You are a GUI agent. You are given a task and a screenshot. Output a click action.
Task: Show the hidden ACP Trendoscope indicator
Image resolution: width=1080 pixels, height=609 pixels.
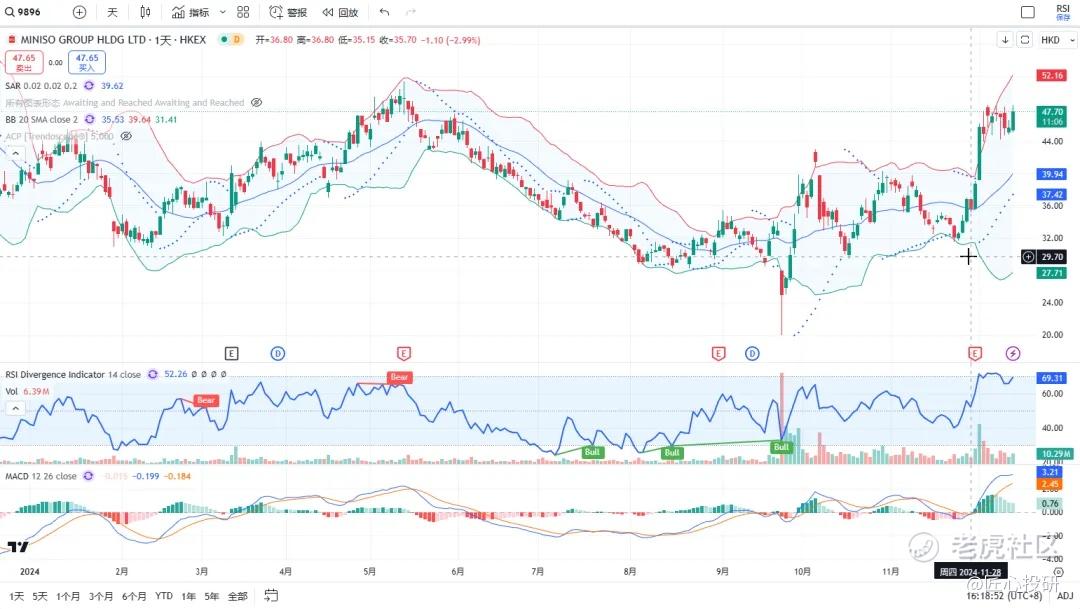[x=126, y=136]
